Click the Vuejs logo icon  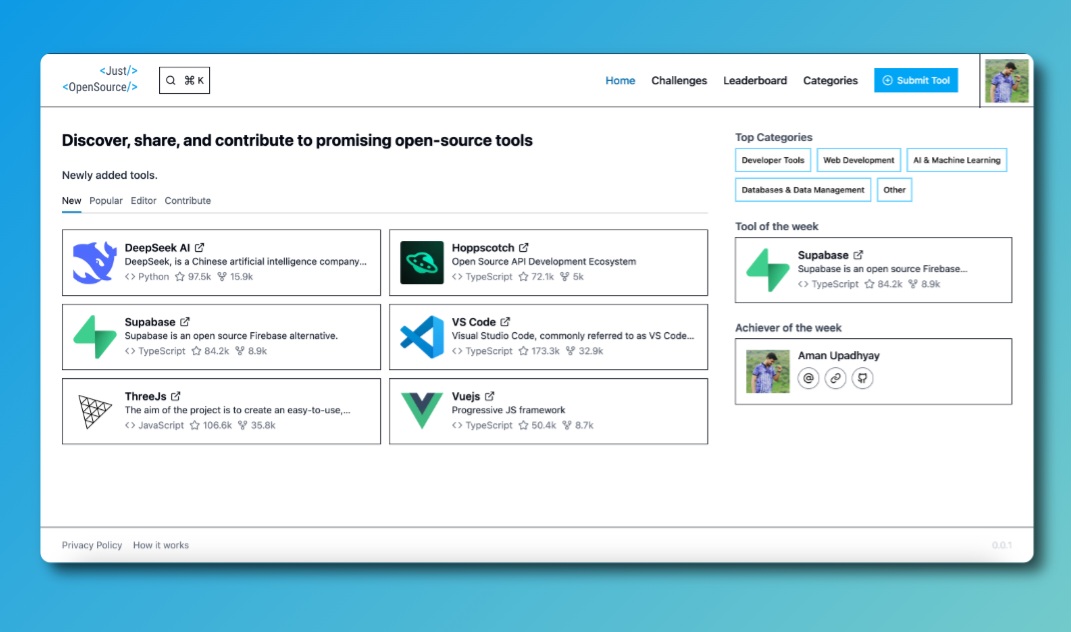tap(421, 411)
